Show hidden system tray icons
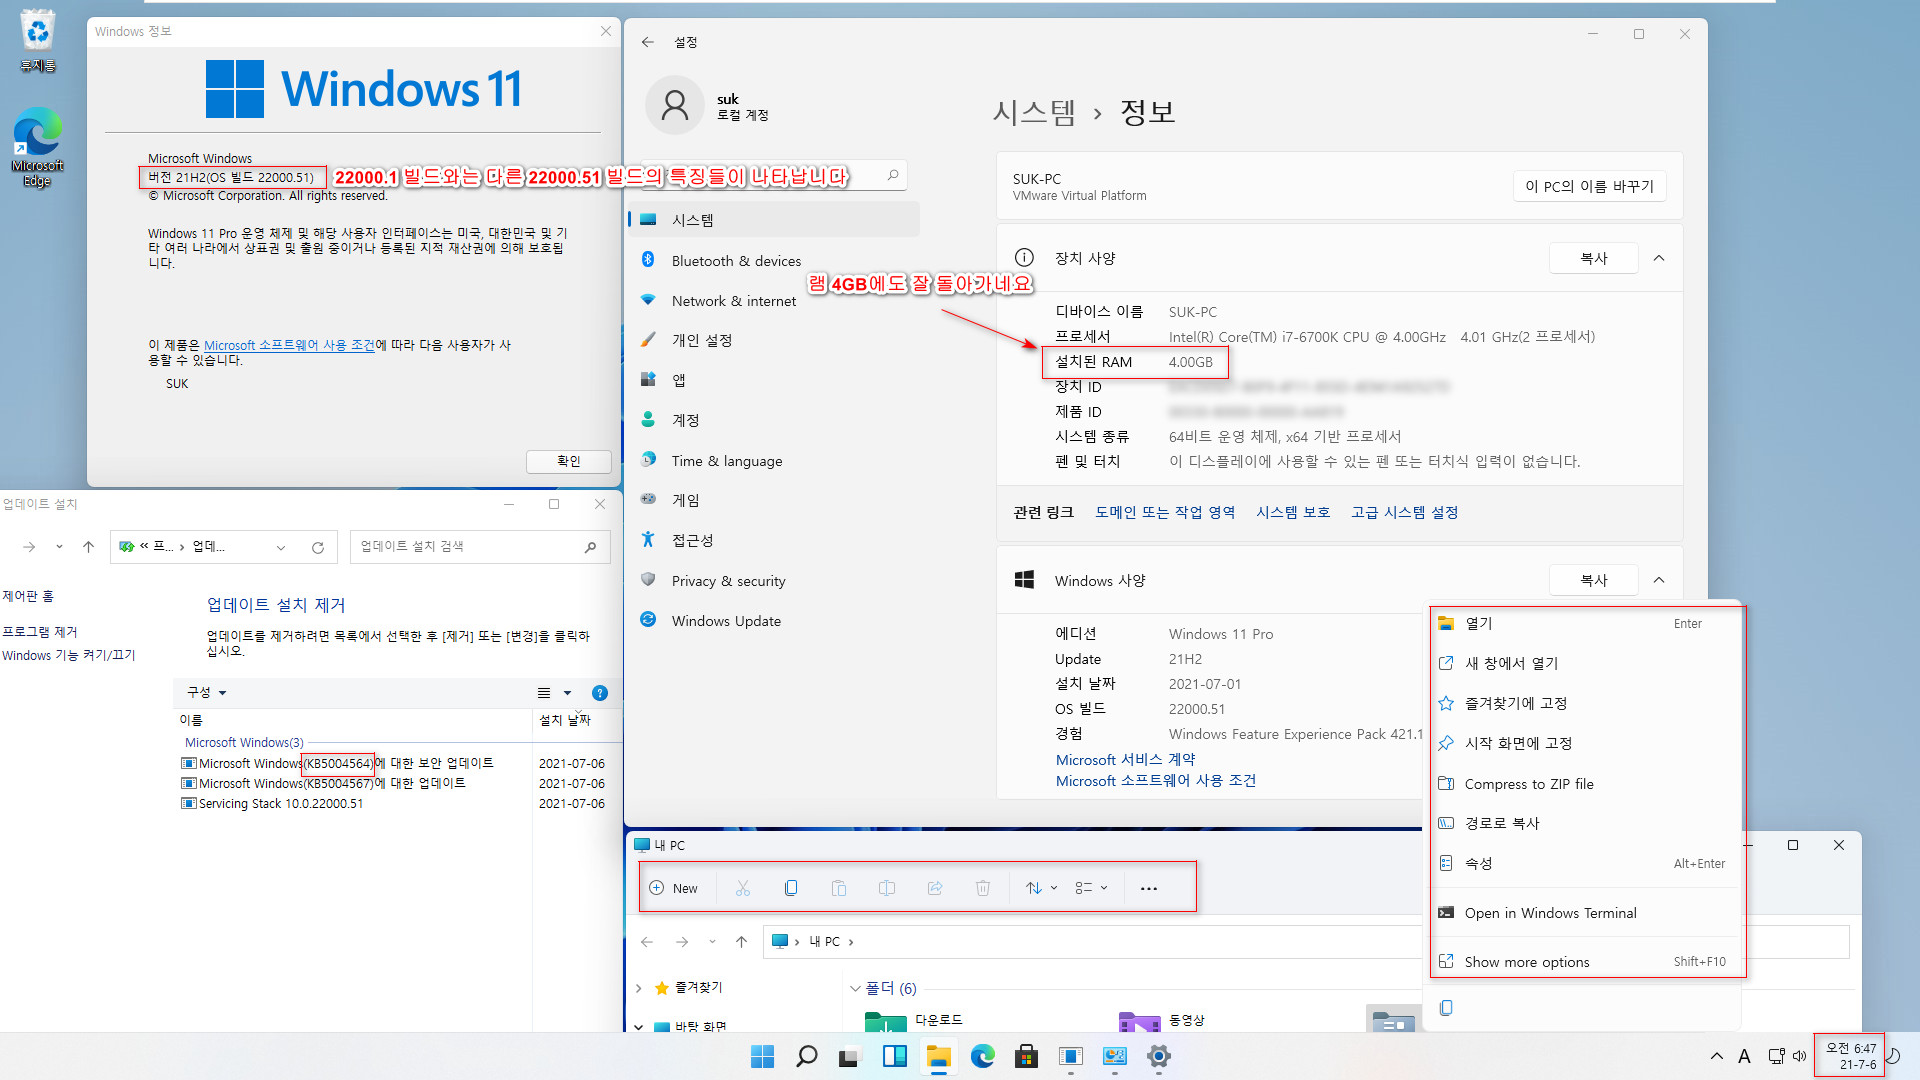1920x1080 pixels. click(x=1716, y=1056)
